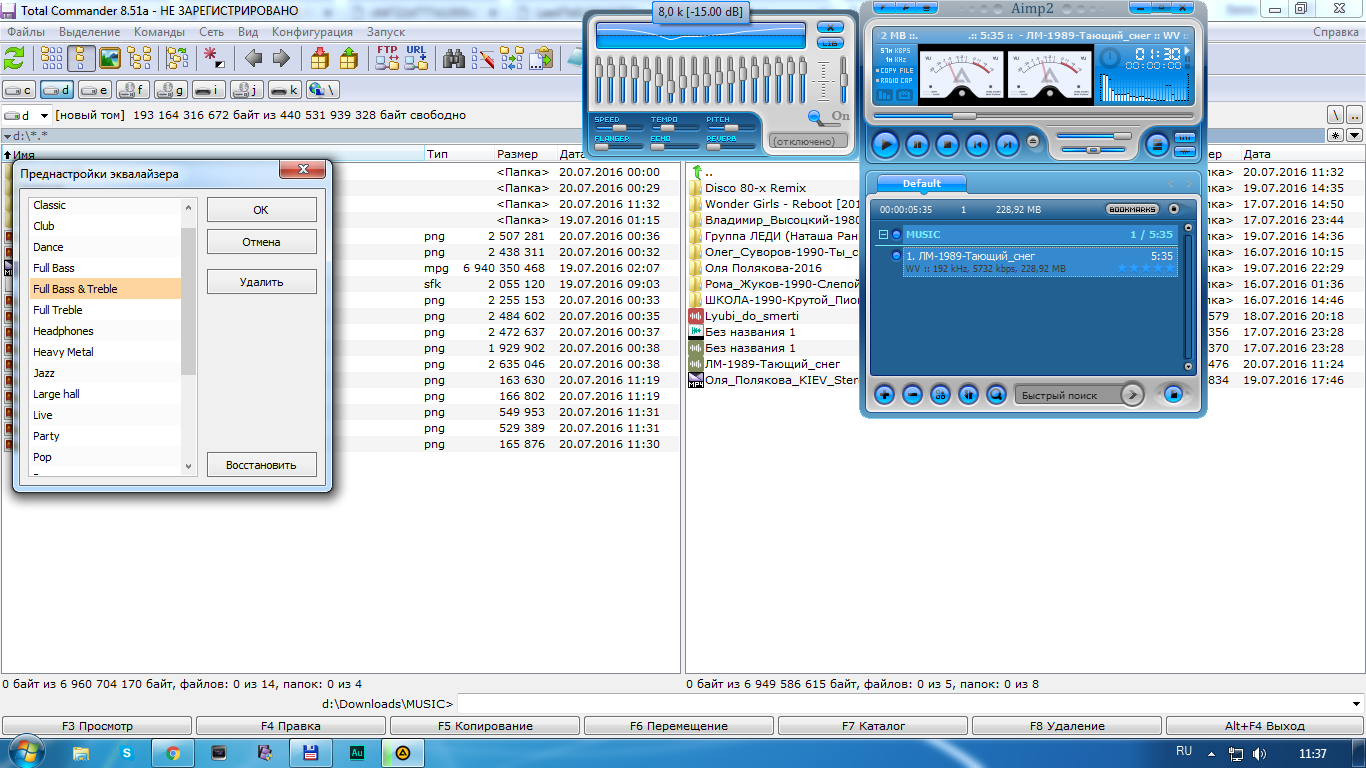This screenshot has height=768, width=1366.
Task: Click Next track button in Aimp2
Action: click(1007, 145)
